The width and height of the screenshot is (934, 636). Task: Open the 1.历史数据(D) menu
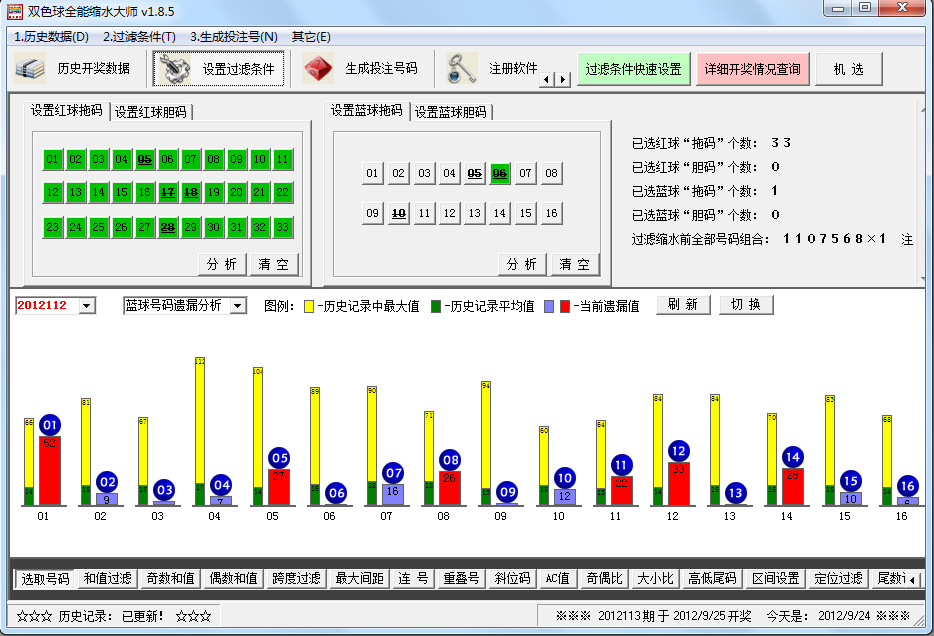coord(51,37)
